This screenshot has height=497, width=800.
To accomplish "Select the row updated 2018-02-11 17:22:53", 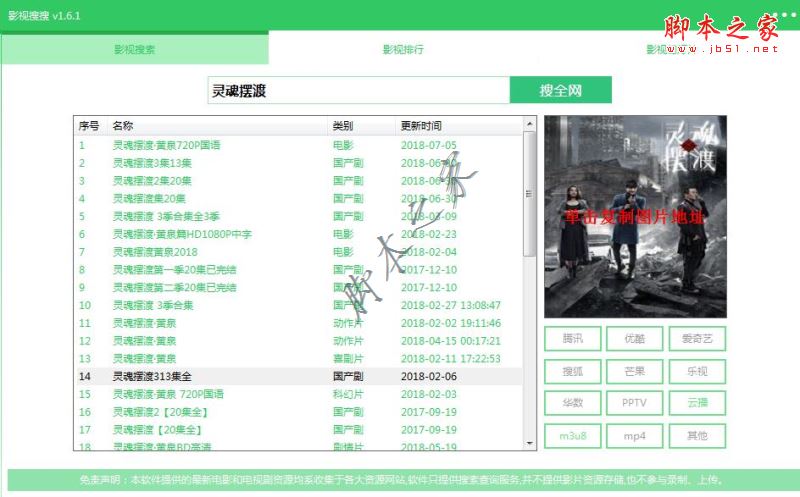I will click(x=298, y=359).
